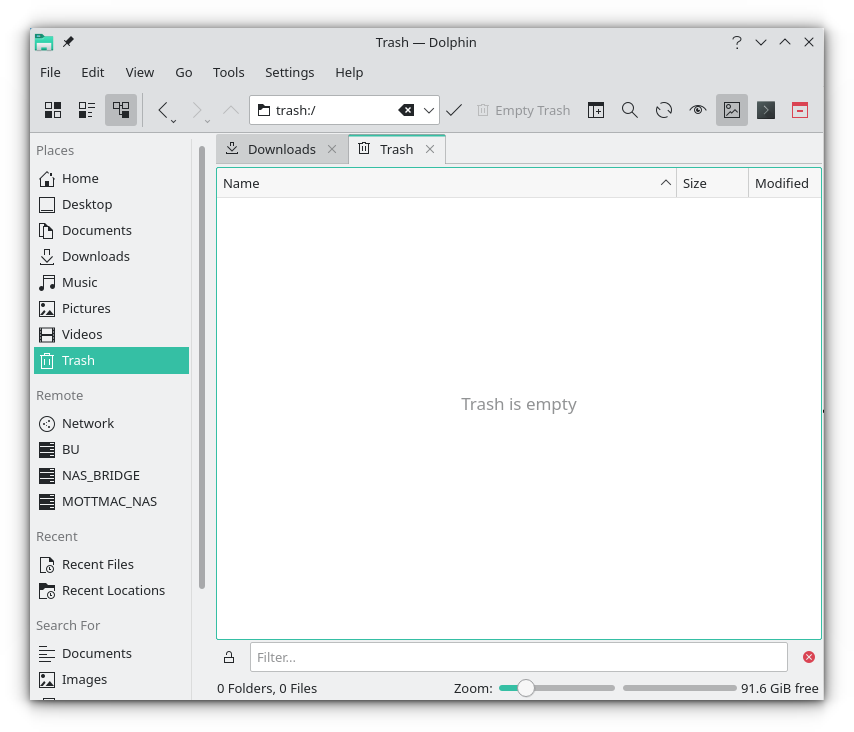Open Downloads in the Places sidebar

point(112,257)
